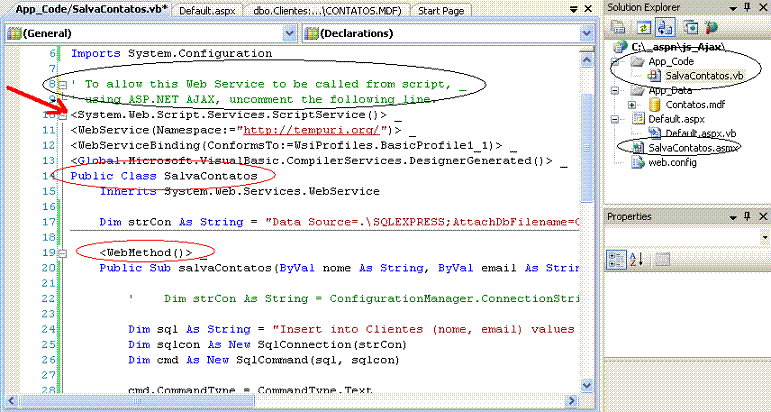771x412 pixels.
Task: Select SalvaContatos.asmx in Solution Explorer
Action: 693,147
